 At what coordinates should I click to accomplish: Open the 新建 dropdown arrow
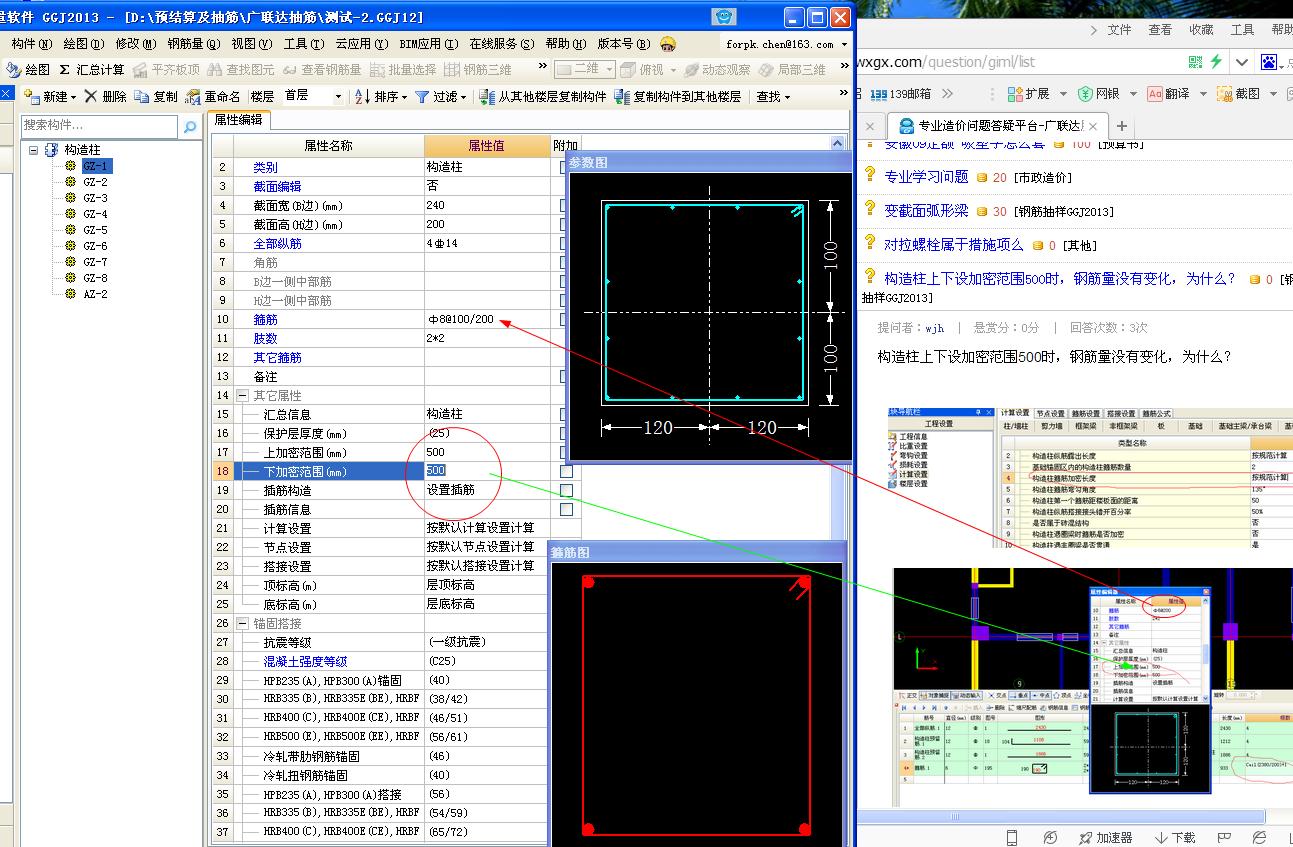click(x=73, y=98)
